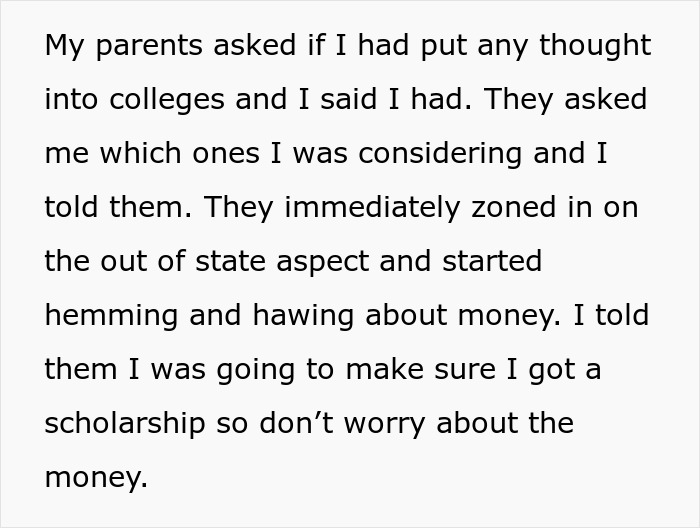Click the word "don't"
This screenshot has height=528, width=700.
pyautogui.click(x=296, y=423)
